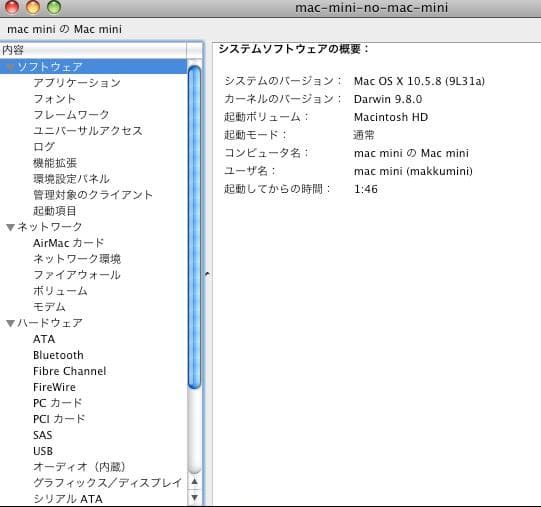
Task: Click the Darwin 9.8.0 kernel value
Action: click(x=388, y=99)
